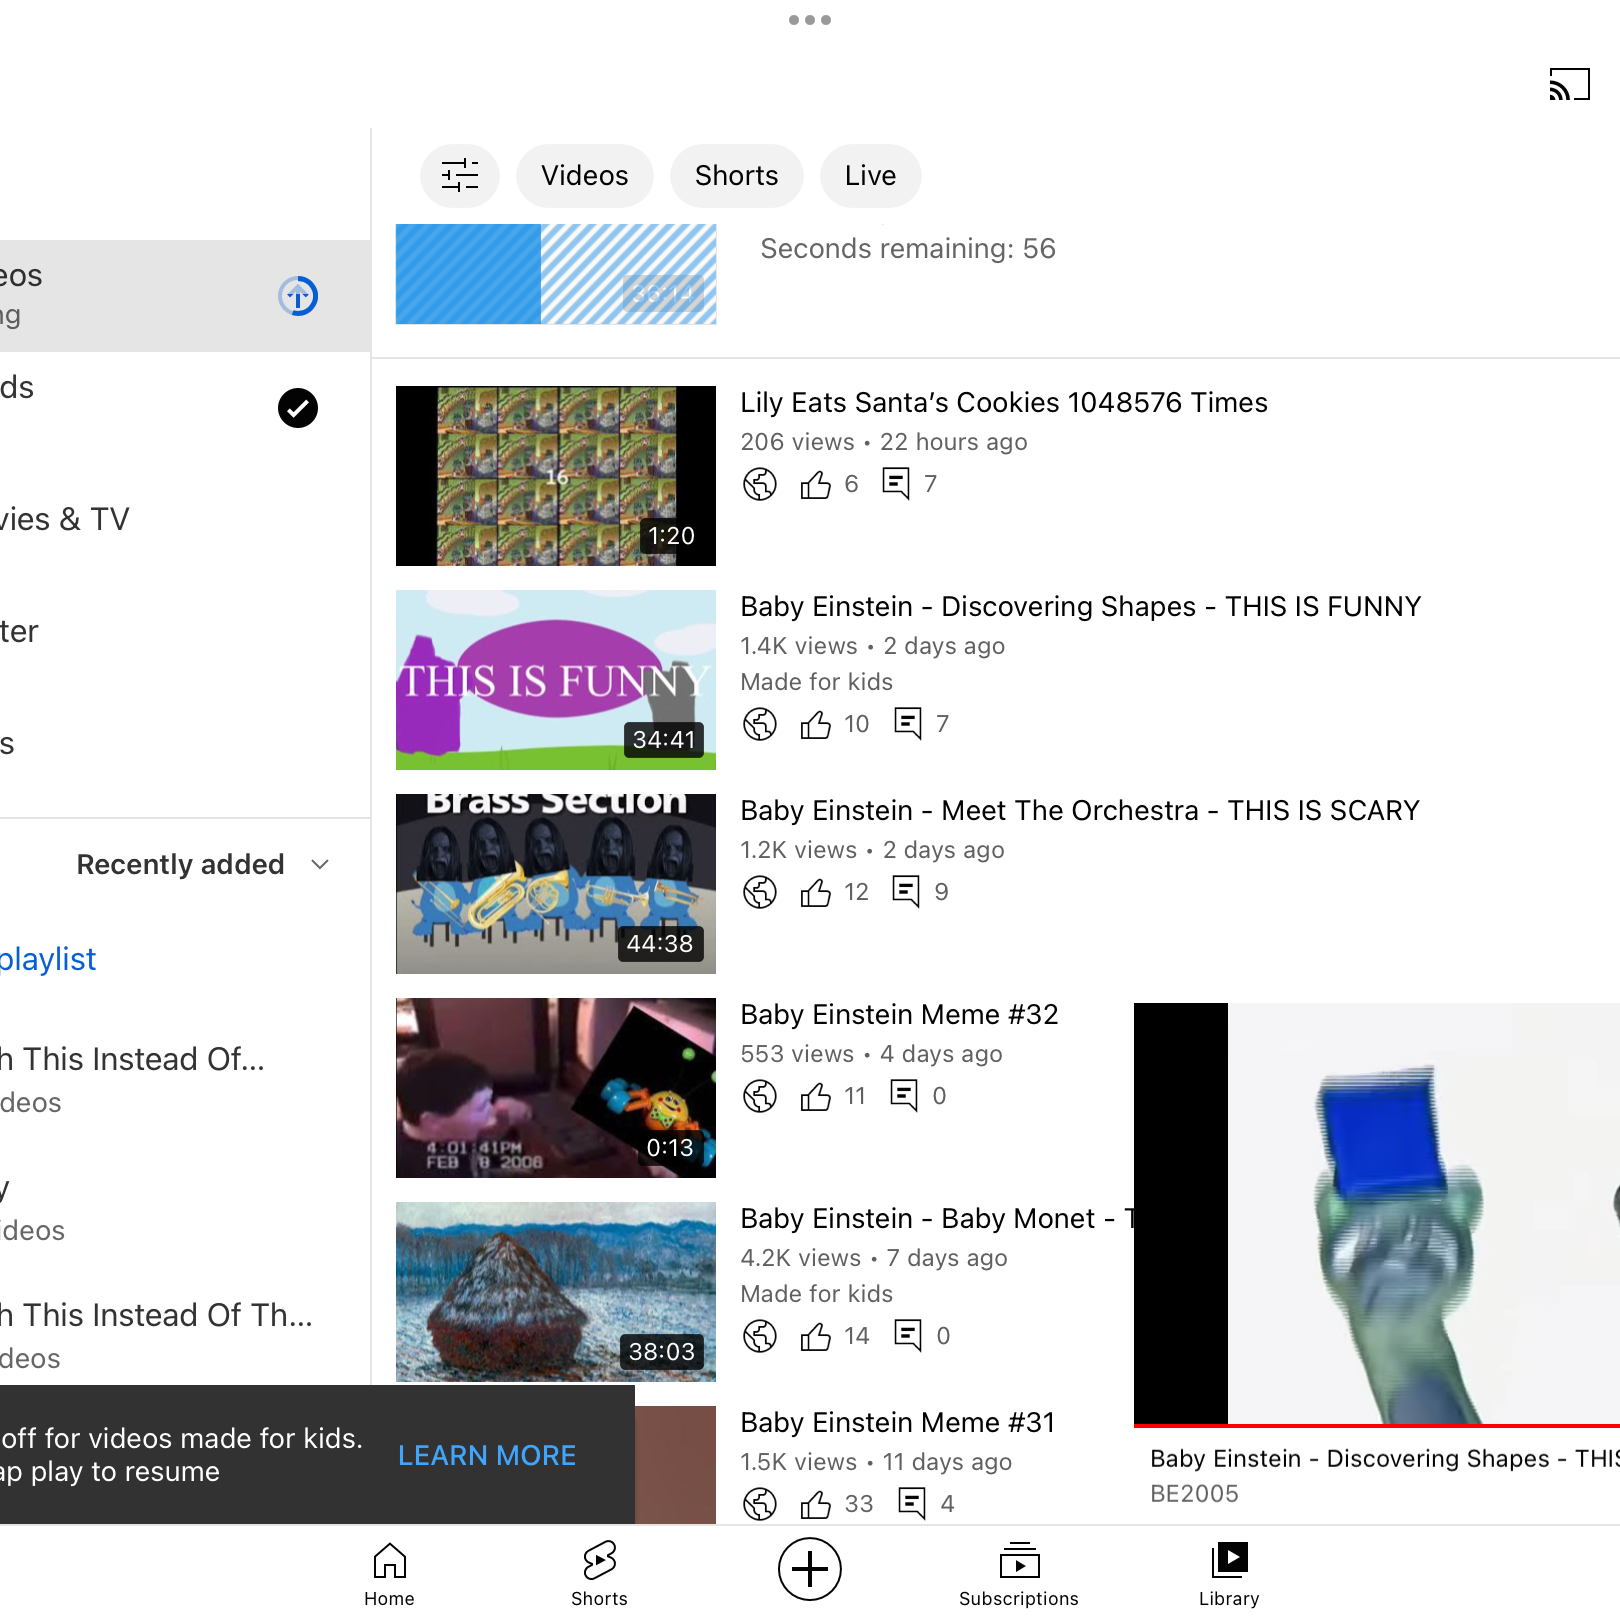The width and height of the screenshot is (1620, 1620).
Task: Toggle the black checkmark in the sidebar
Action: (298, 408)
